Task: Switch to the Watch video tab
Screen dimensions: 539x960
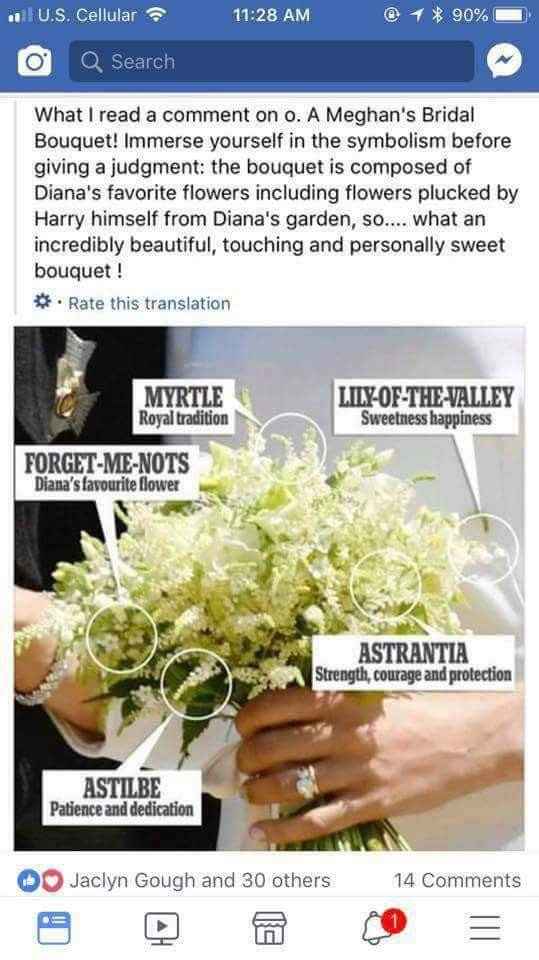Action: tap(162, 928)
